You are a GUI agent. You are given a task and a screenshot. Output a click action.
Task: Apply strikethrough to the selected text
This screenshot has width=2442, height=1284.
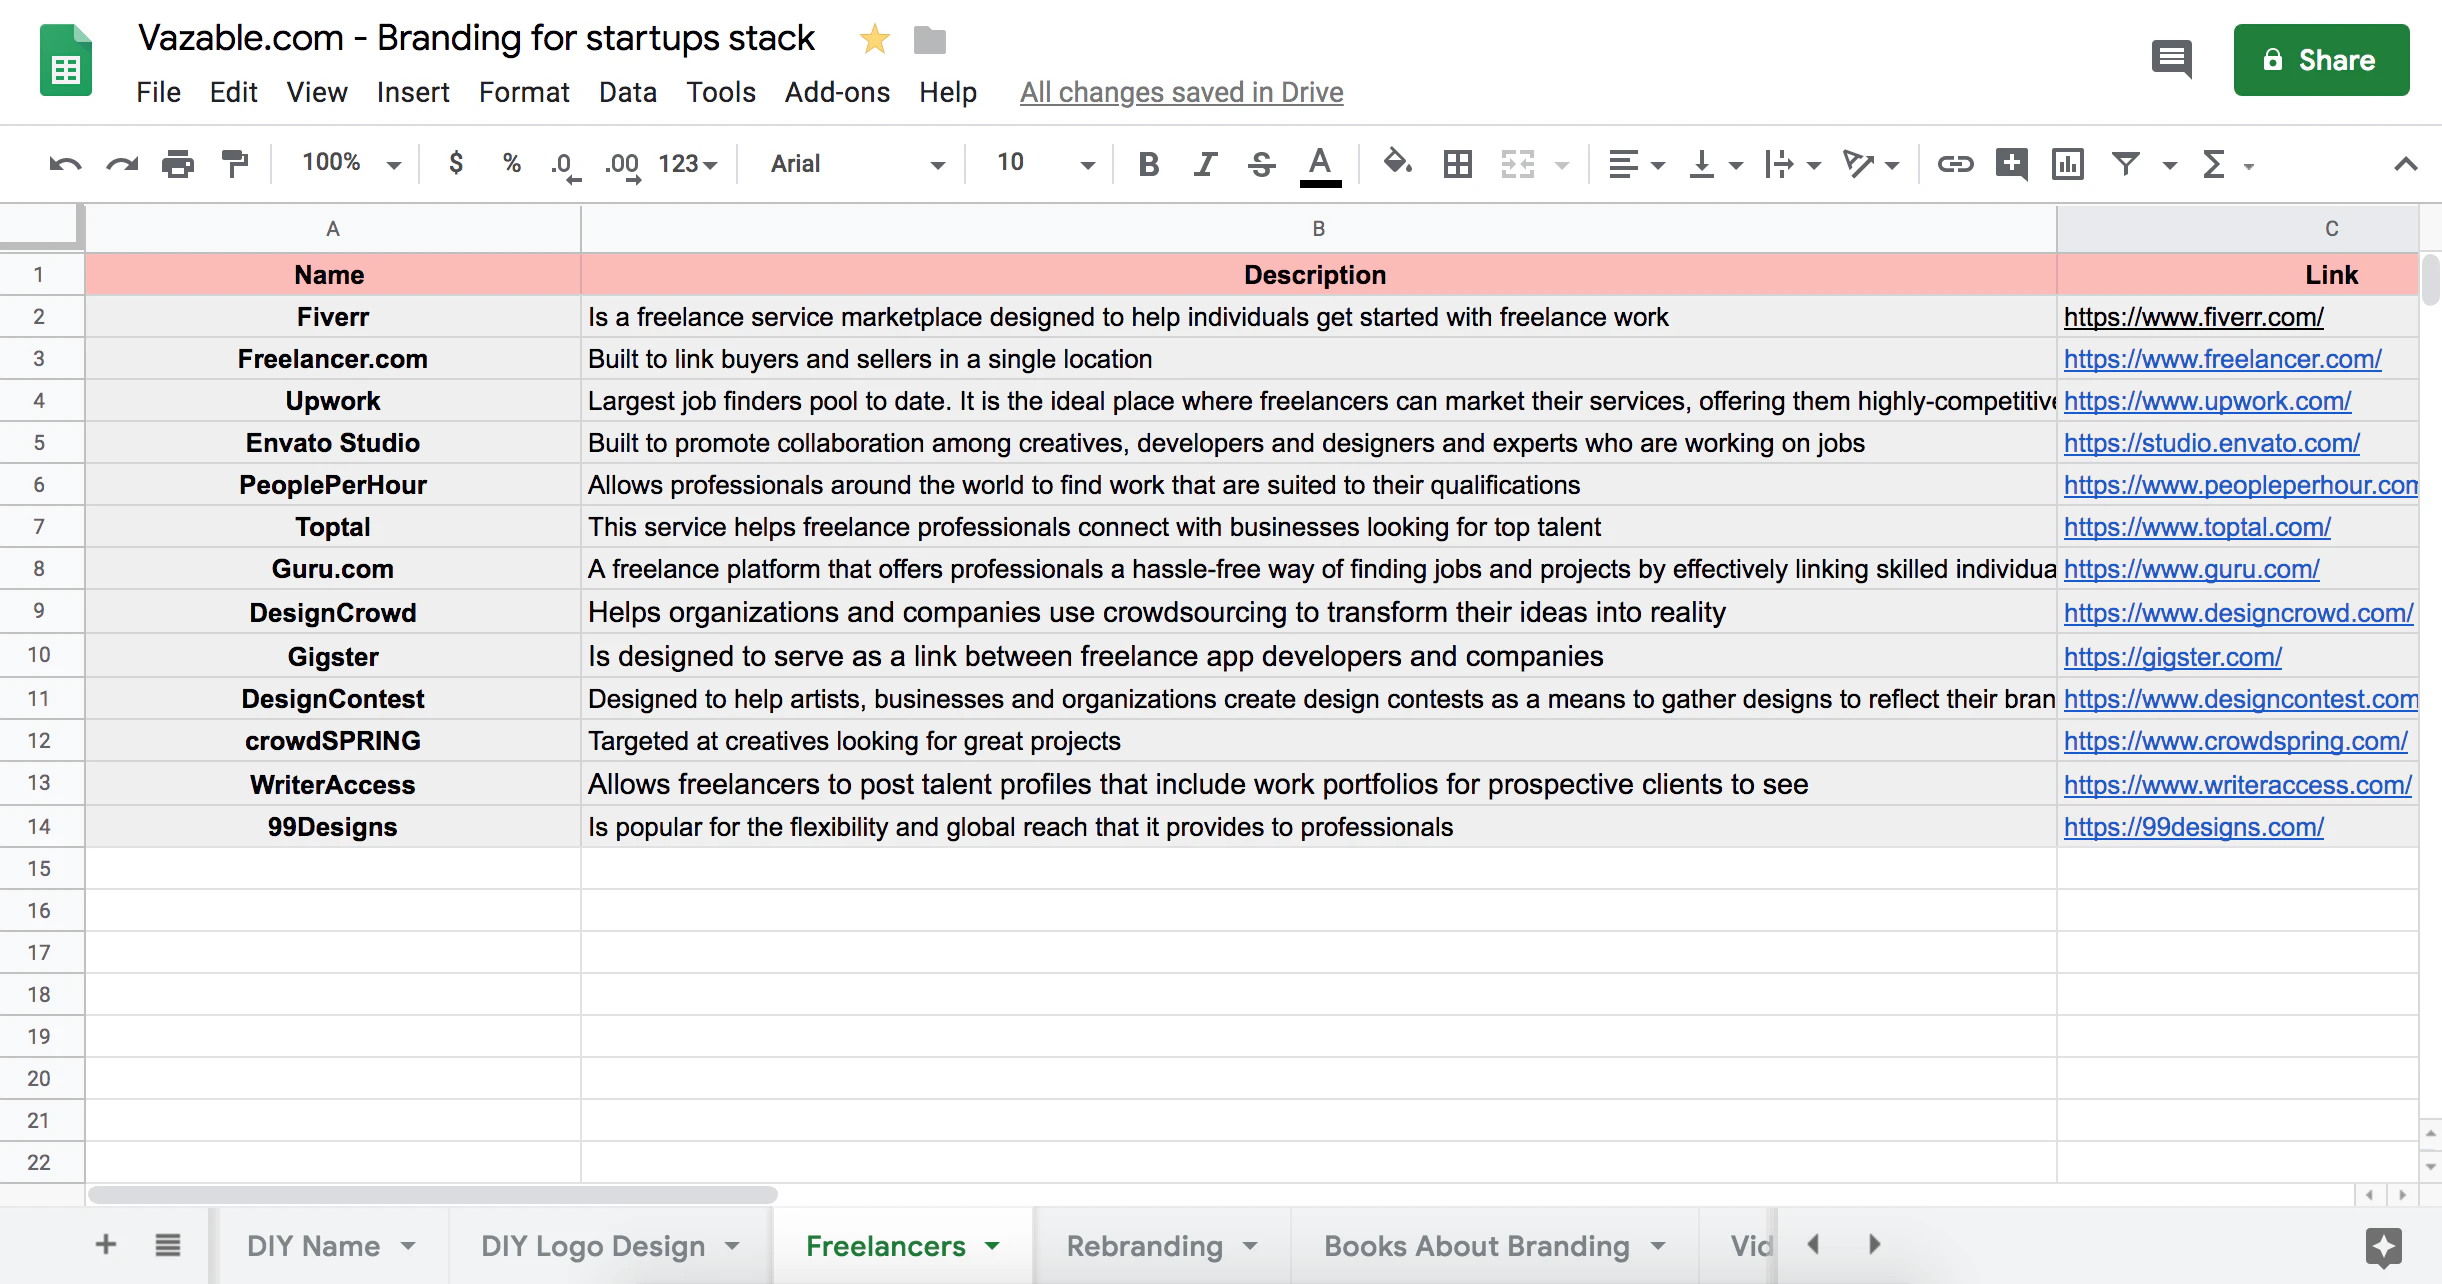pyautogui.click(x=1261, y=163)
